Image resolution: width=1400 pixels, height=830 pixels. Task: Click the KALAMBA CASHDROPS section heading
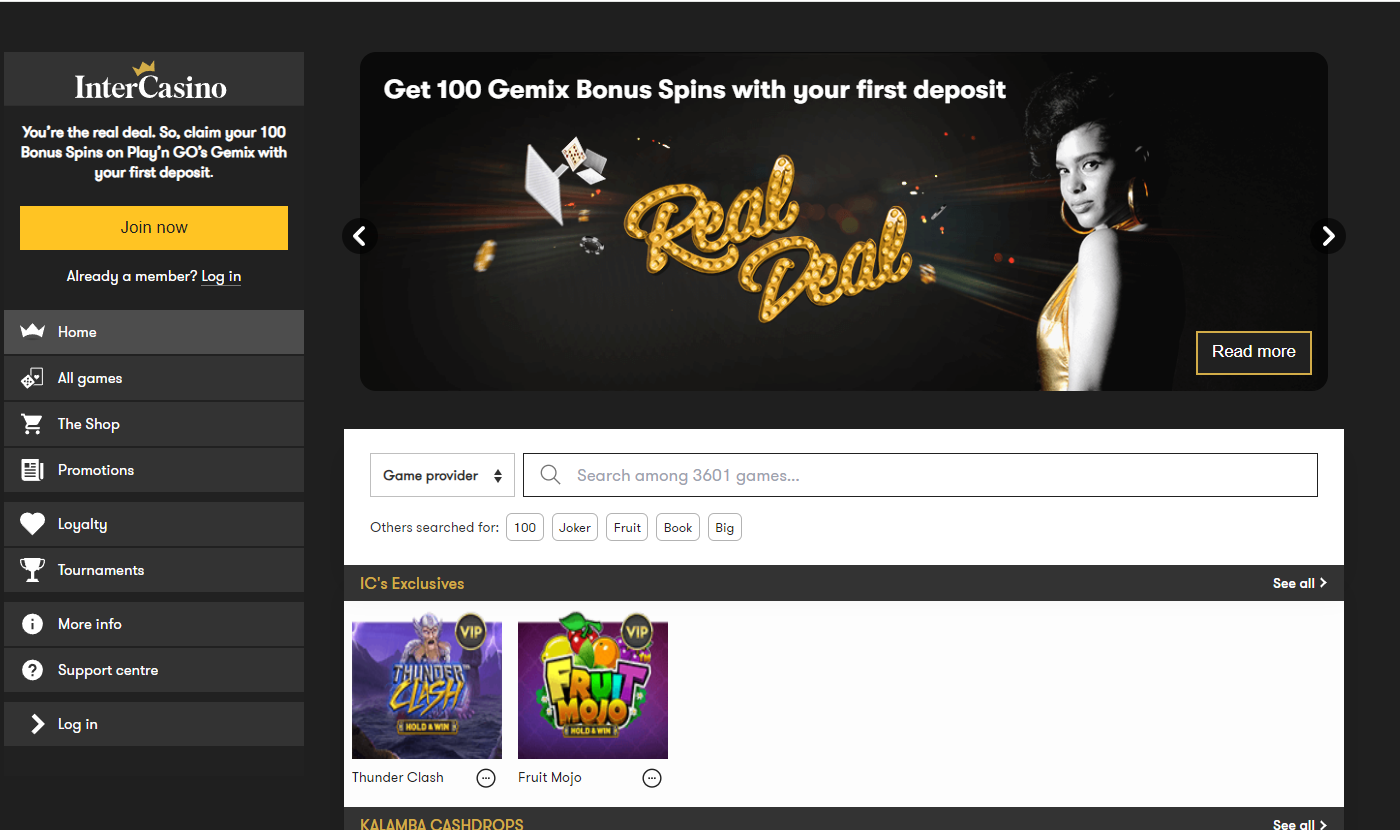point(442,824)
